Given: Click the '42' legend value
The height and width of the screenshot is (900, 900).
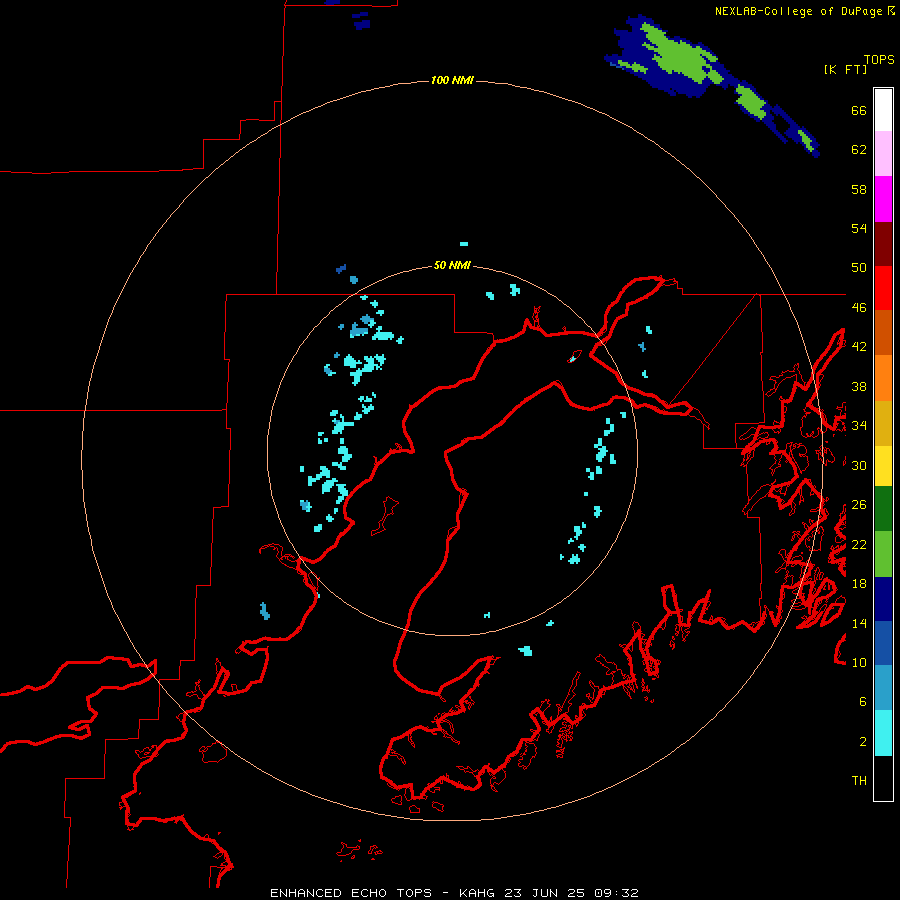Looking at the screenshot, I should pyautogui.click(x=859, y=347).
